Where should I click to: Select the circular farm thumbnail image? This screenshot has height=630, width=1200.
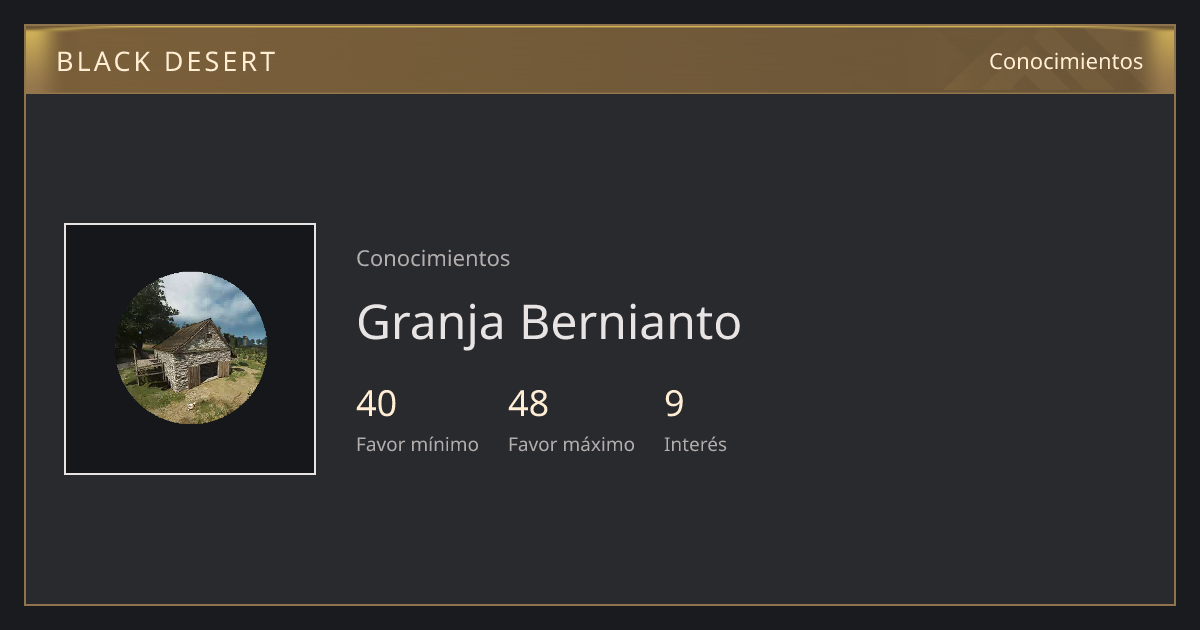coord(190,348)
